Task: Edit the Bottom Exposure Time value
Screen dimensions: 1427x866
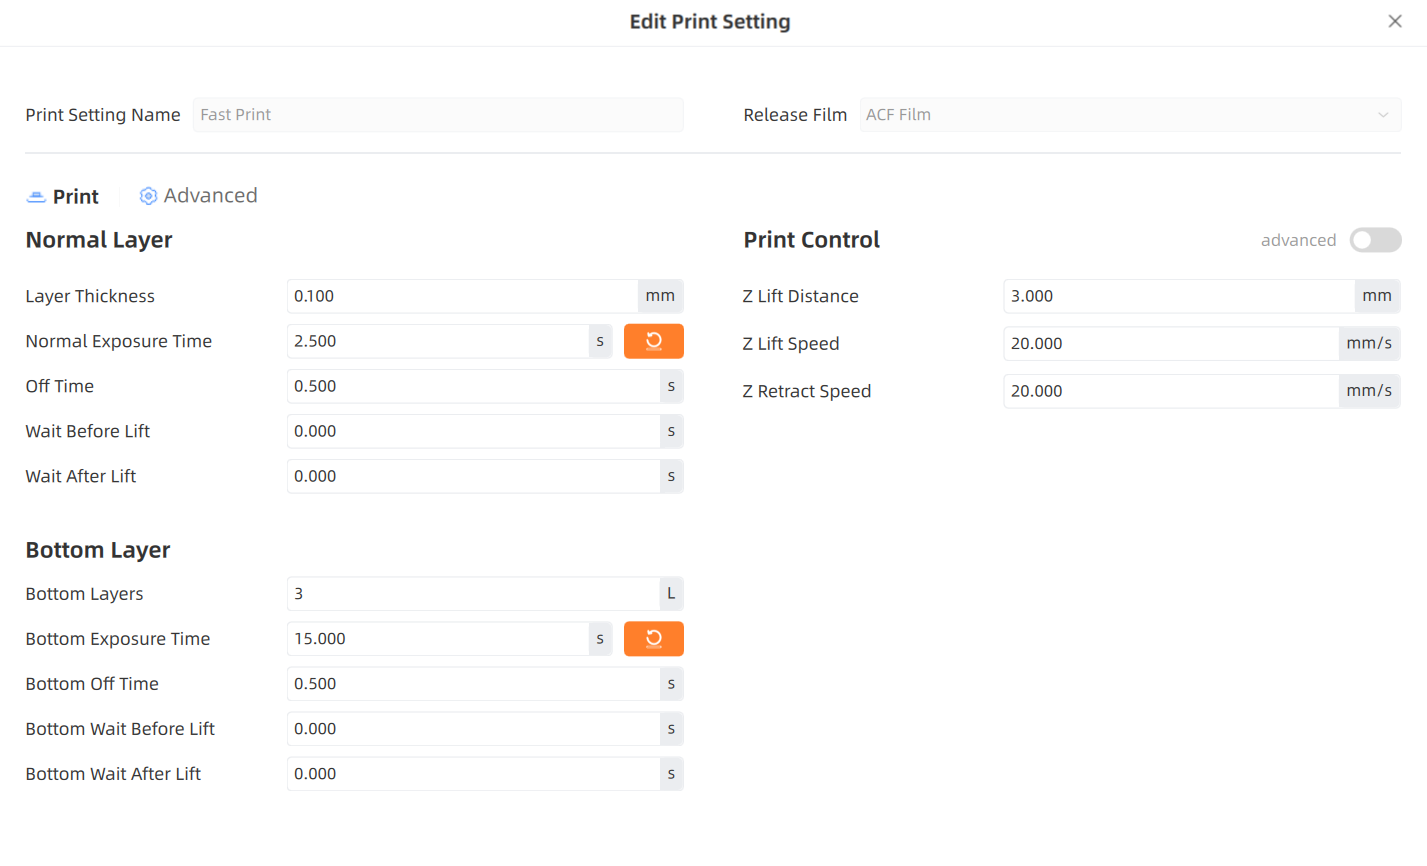Action: click(438, 639)
